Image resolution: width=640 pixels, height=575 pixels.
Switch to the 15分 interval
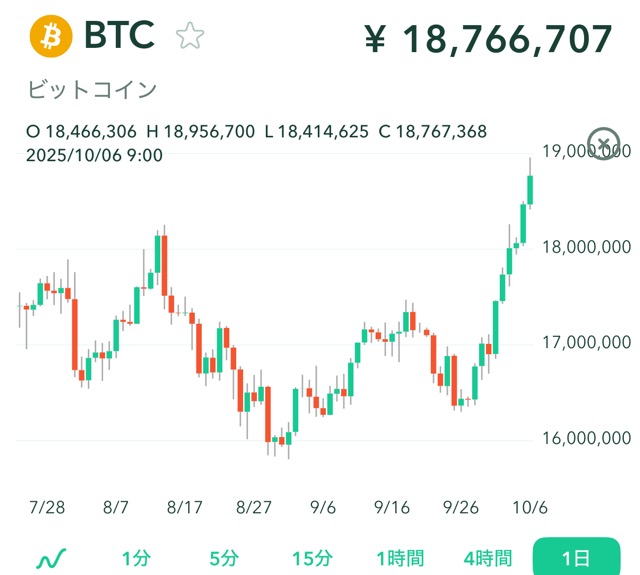pyautogui.click(x=312, y=558)
